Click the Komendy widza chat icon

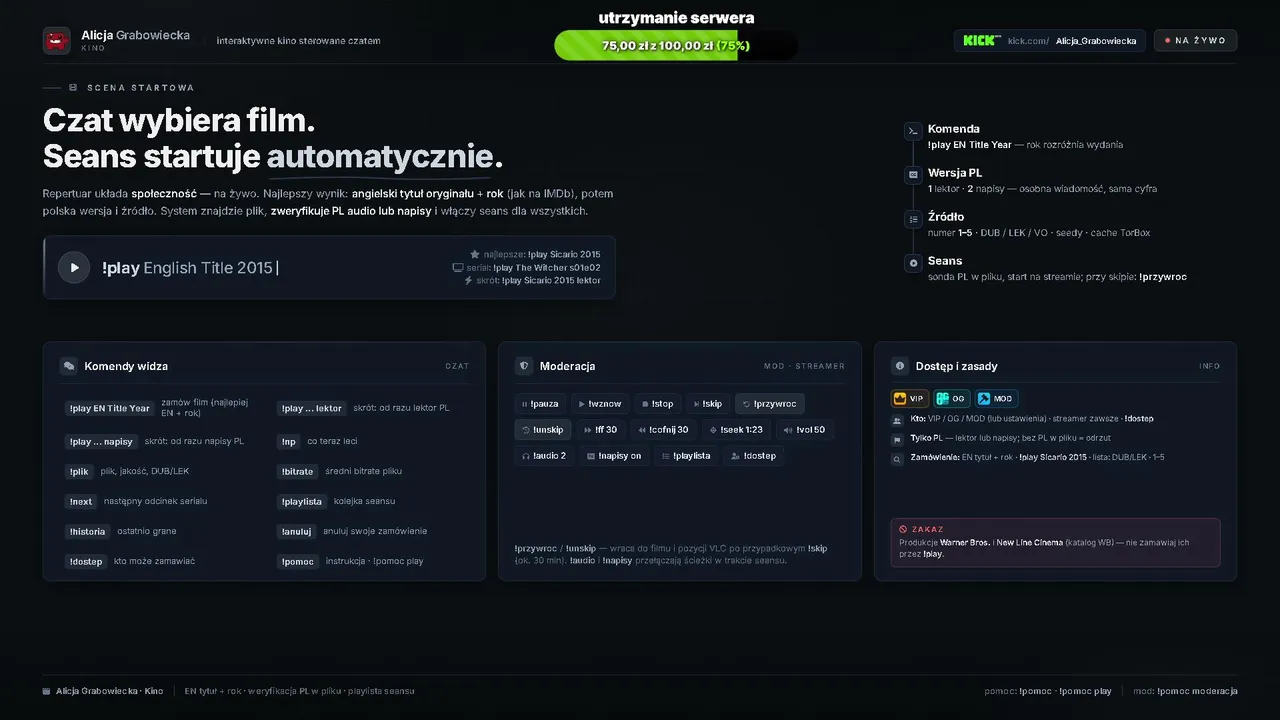tap(68, 366)
